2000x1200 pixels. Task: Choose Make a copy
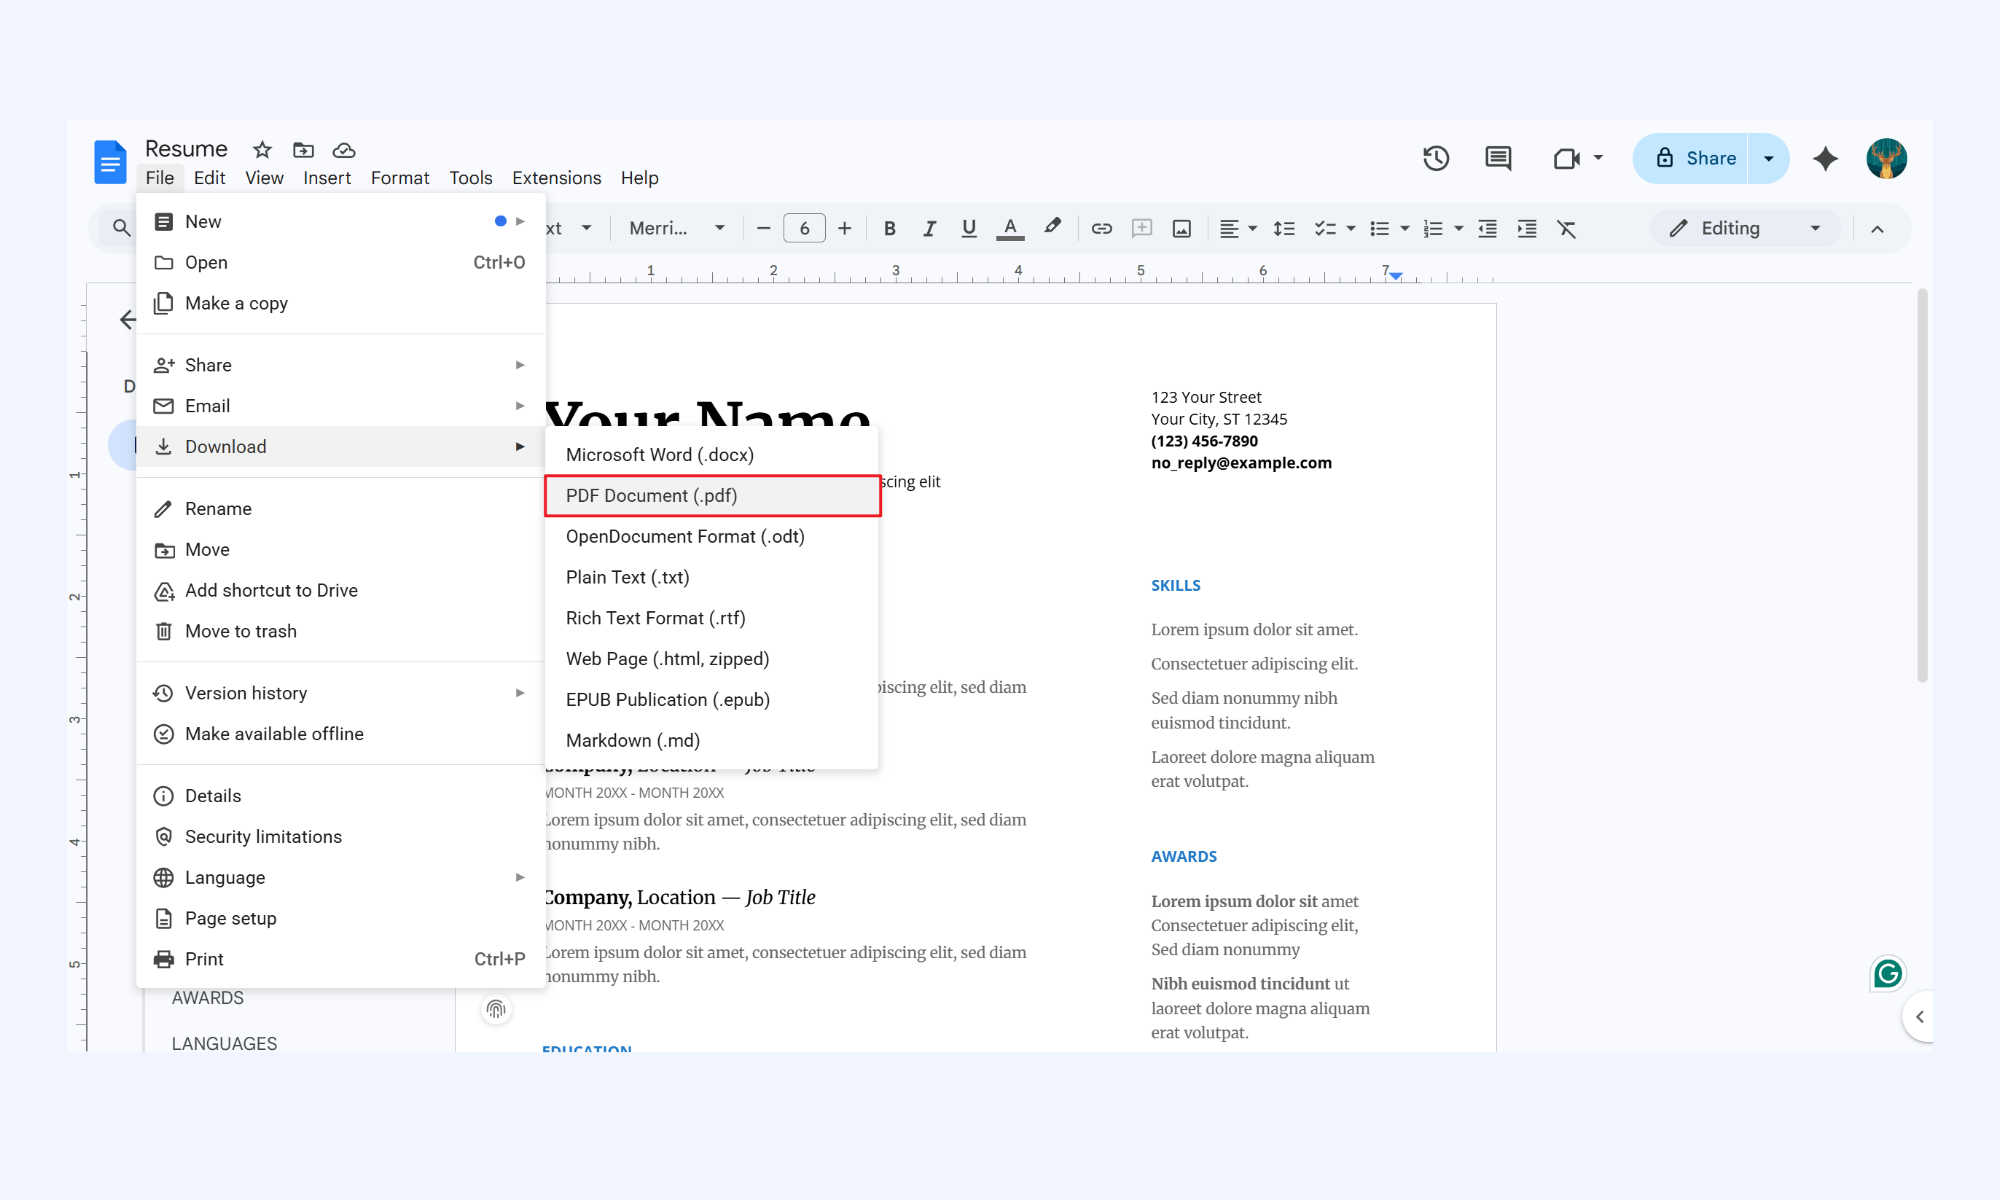tap(340, 303)
